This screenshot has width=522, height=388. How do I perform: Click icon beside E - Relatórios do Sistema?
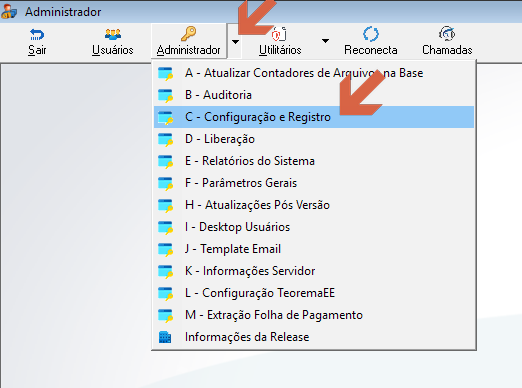[166, 161]
